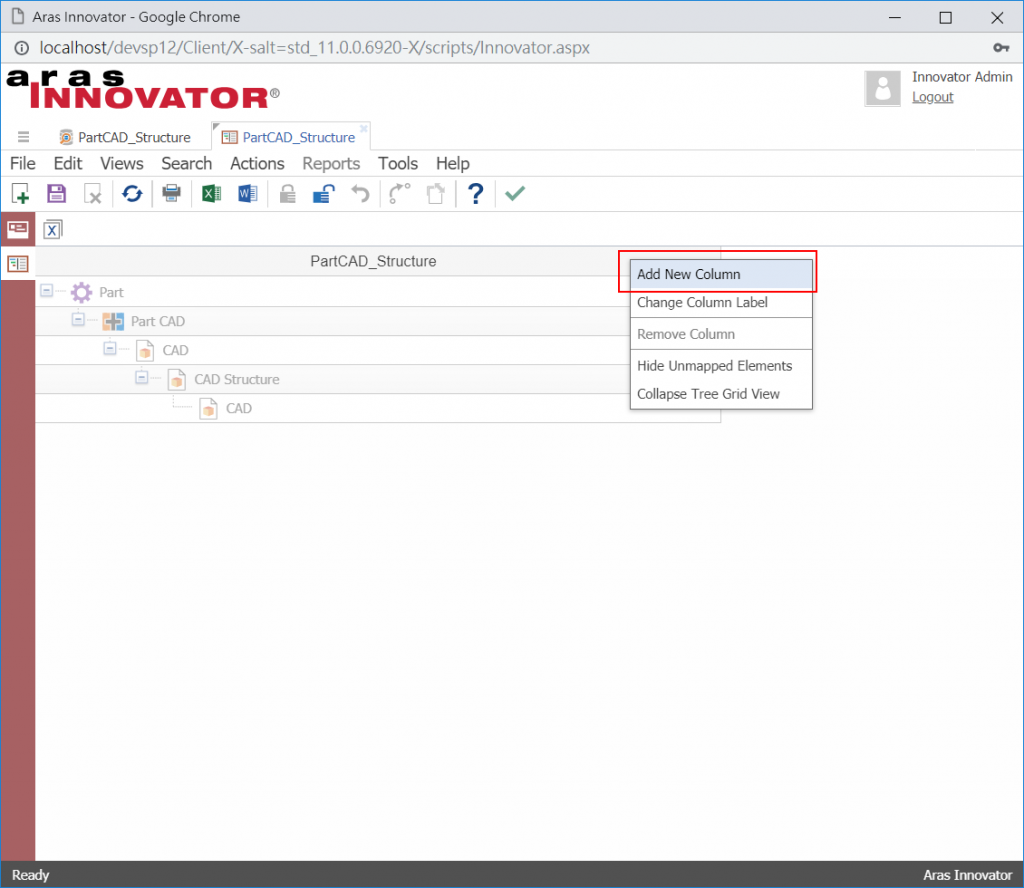The width and height of the screenshot is (1024, 888).
Task: Open the Search menu
Action: (187, 163)
